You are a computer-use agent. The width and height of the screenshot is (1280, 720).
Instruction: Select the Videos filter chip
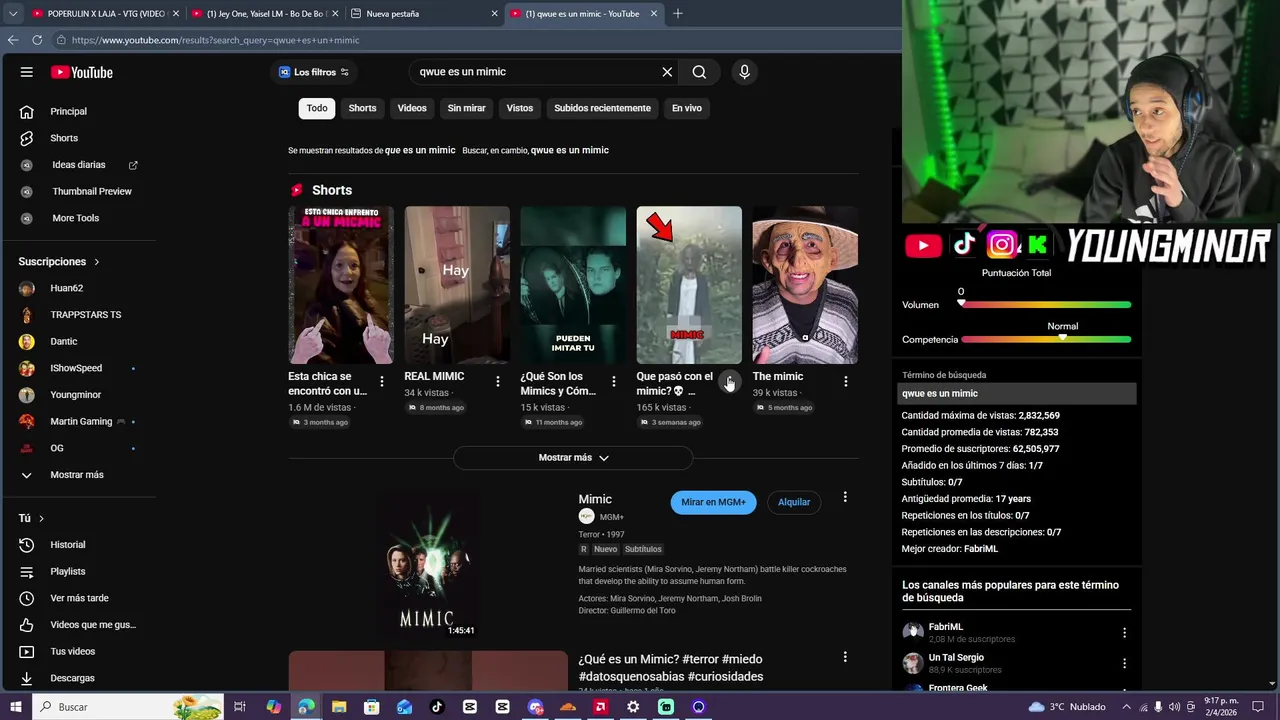(x=412, y=108)
